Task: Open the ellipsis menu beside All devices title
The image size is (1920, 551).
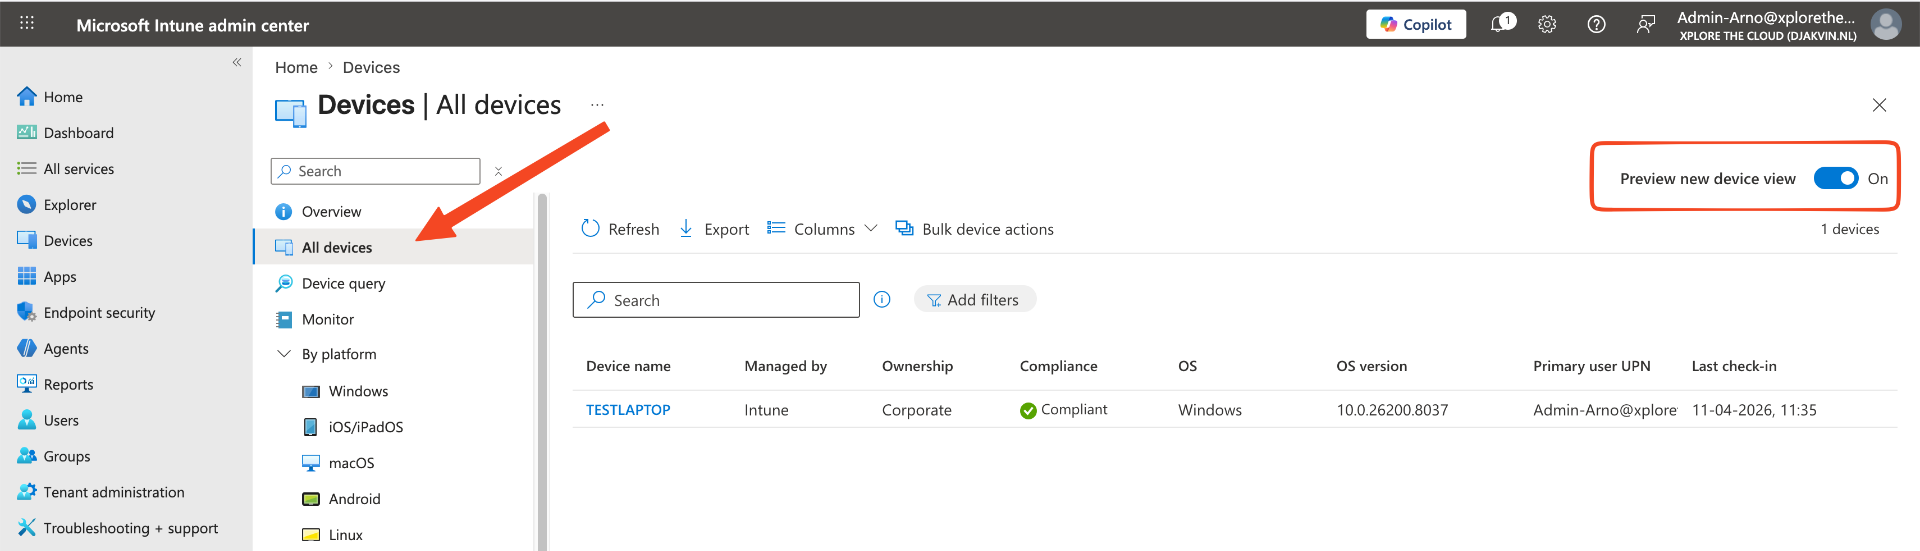Action: (x=597, y=104)
